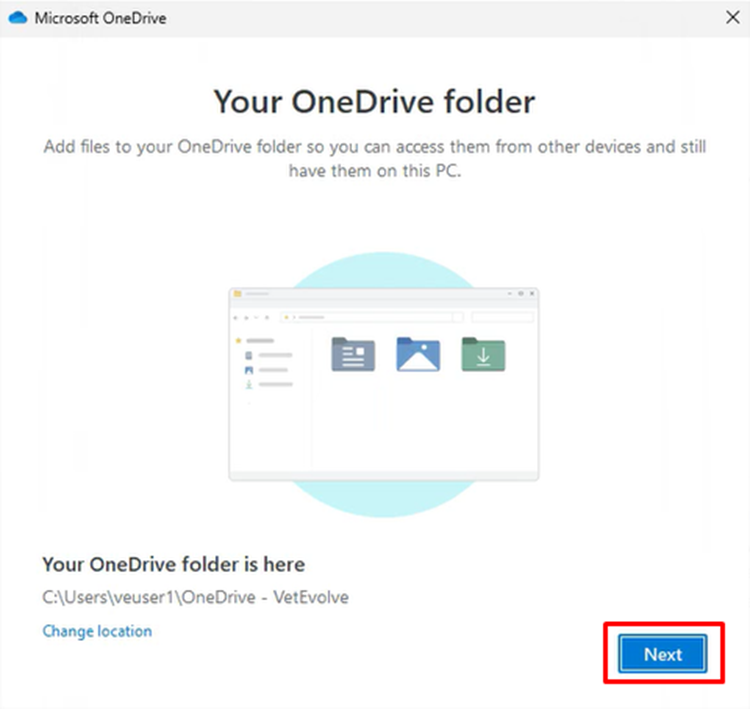Screen dimensions: 750x709
Task: Click the Next button
Action: pos(662,654)
